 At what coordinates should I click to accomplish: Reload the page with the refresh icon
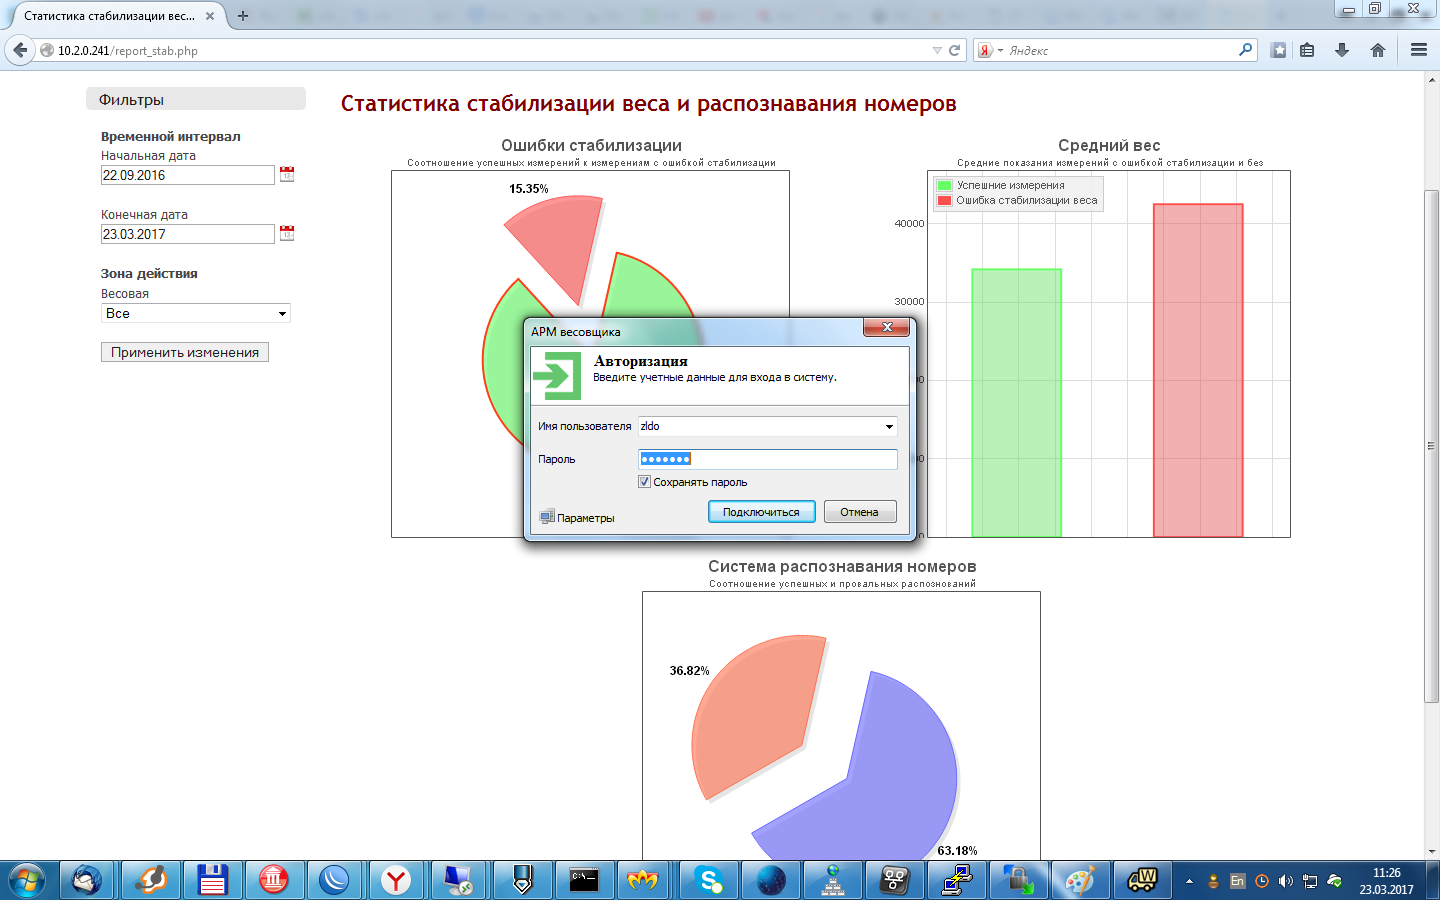point(955,50)
